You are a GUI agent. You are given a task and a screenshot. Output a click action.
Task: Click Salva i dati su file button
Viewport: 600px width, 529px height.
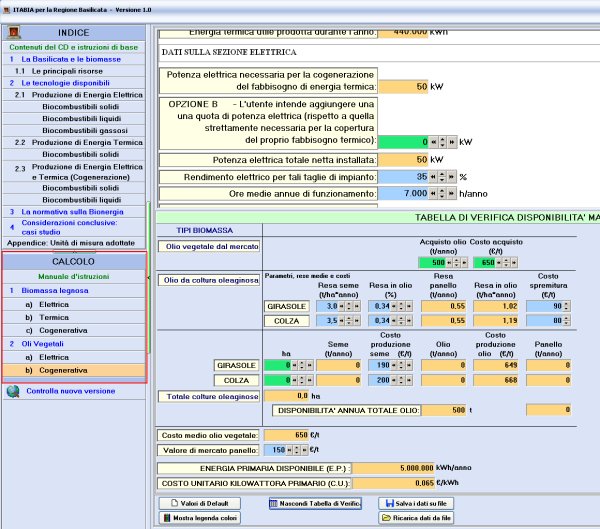[416, 503]
